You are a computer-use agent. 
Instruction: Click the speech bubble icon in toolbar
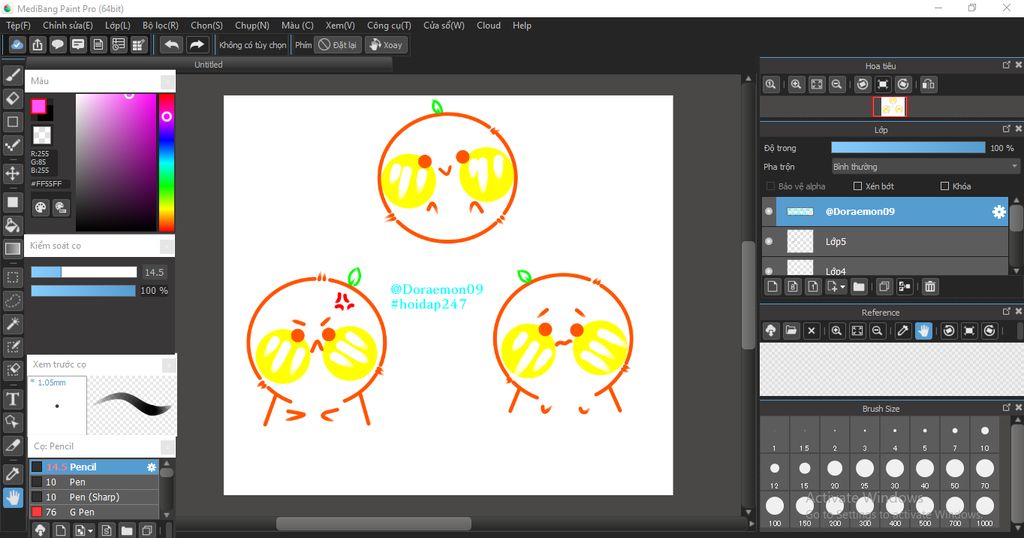click(x=57, y=44)
